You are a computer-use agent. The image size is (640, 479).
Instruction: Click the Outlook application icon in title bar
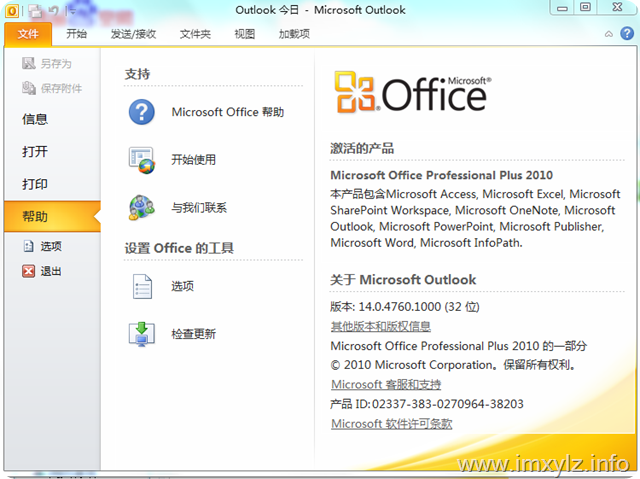click(12, 11)
